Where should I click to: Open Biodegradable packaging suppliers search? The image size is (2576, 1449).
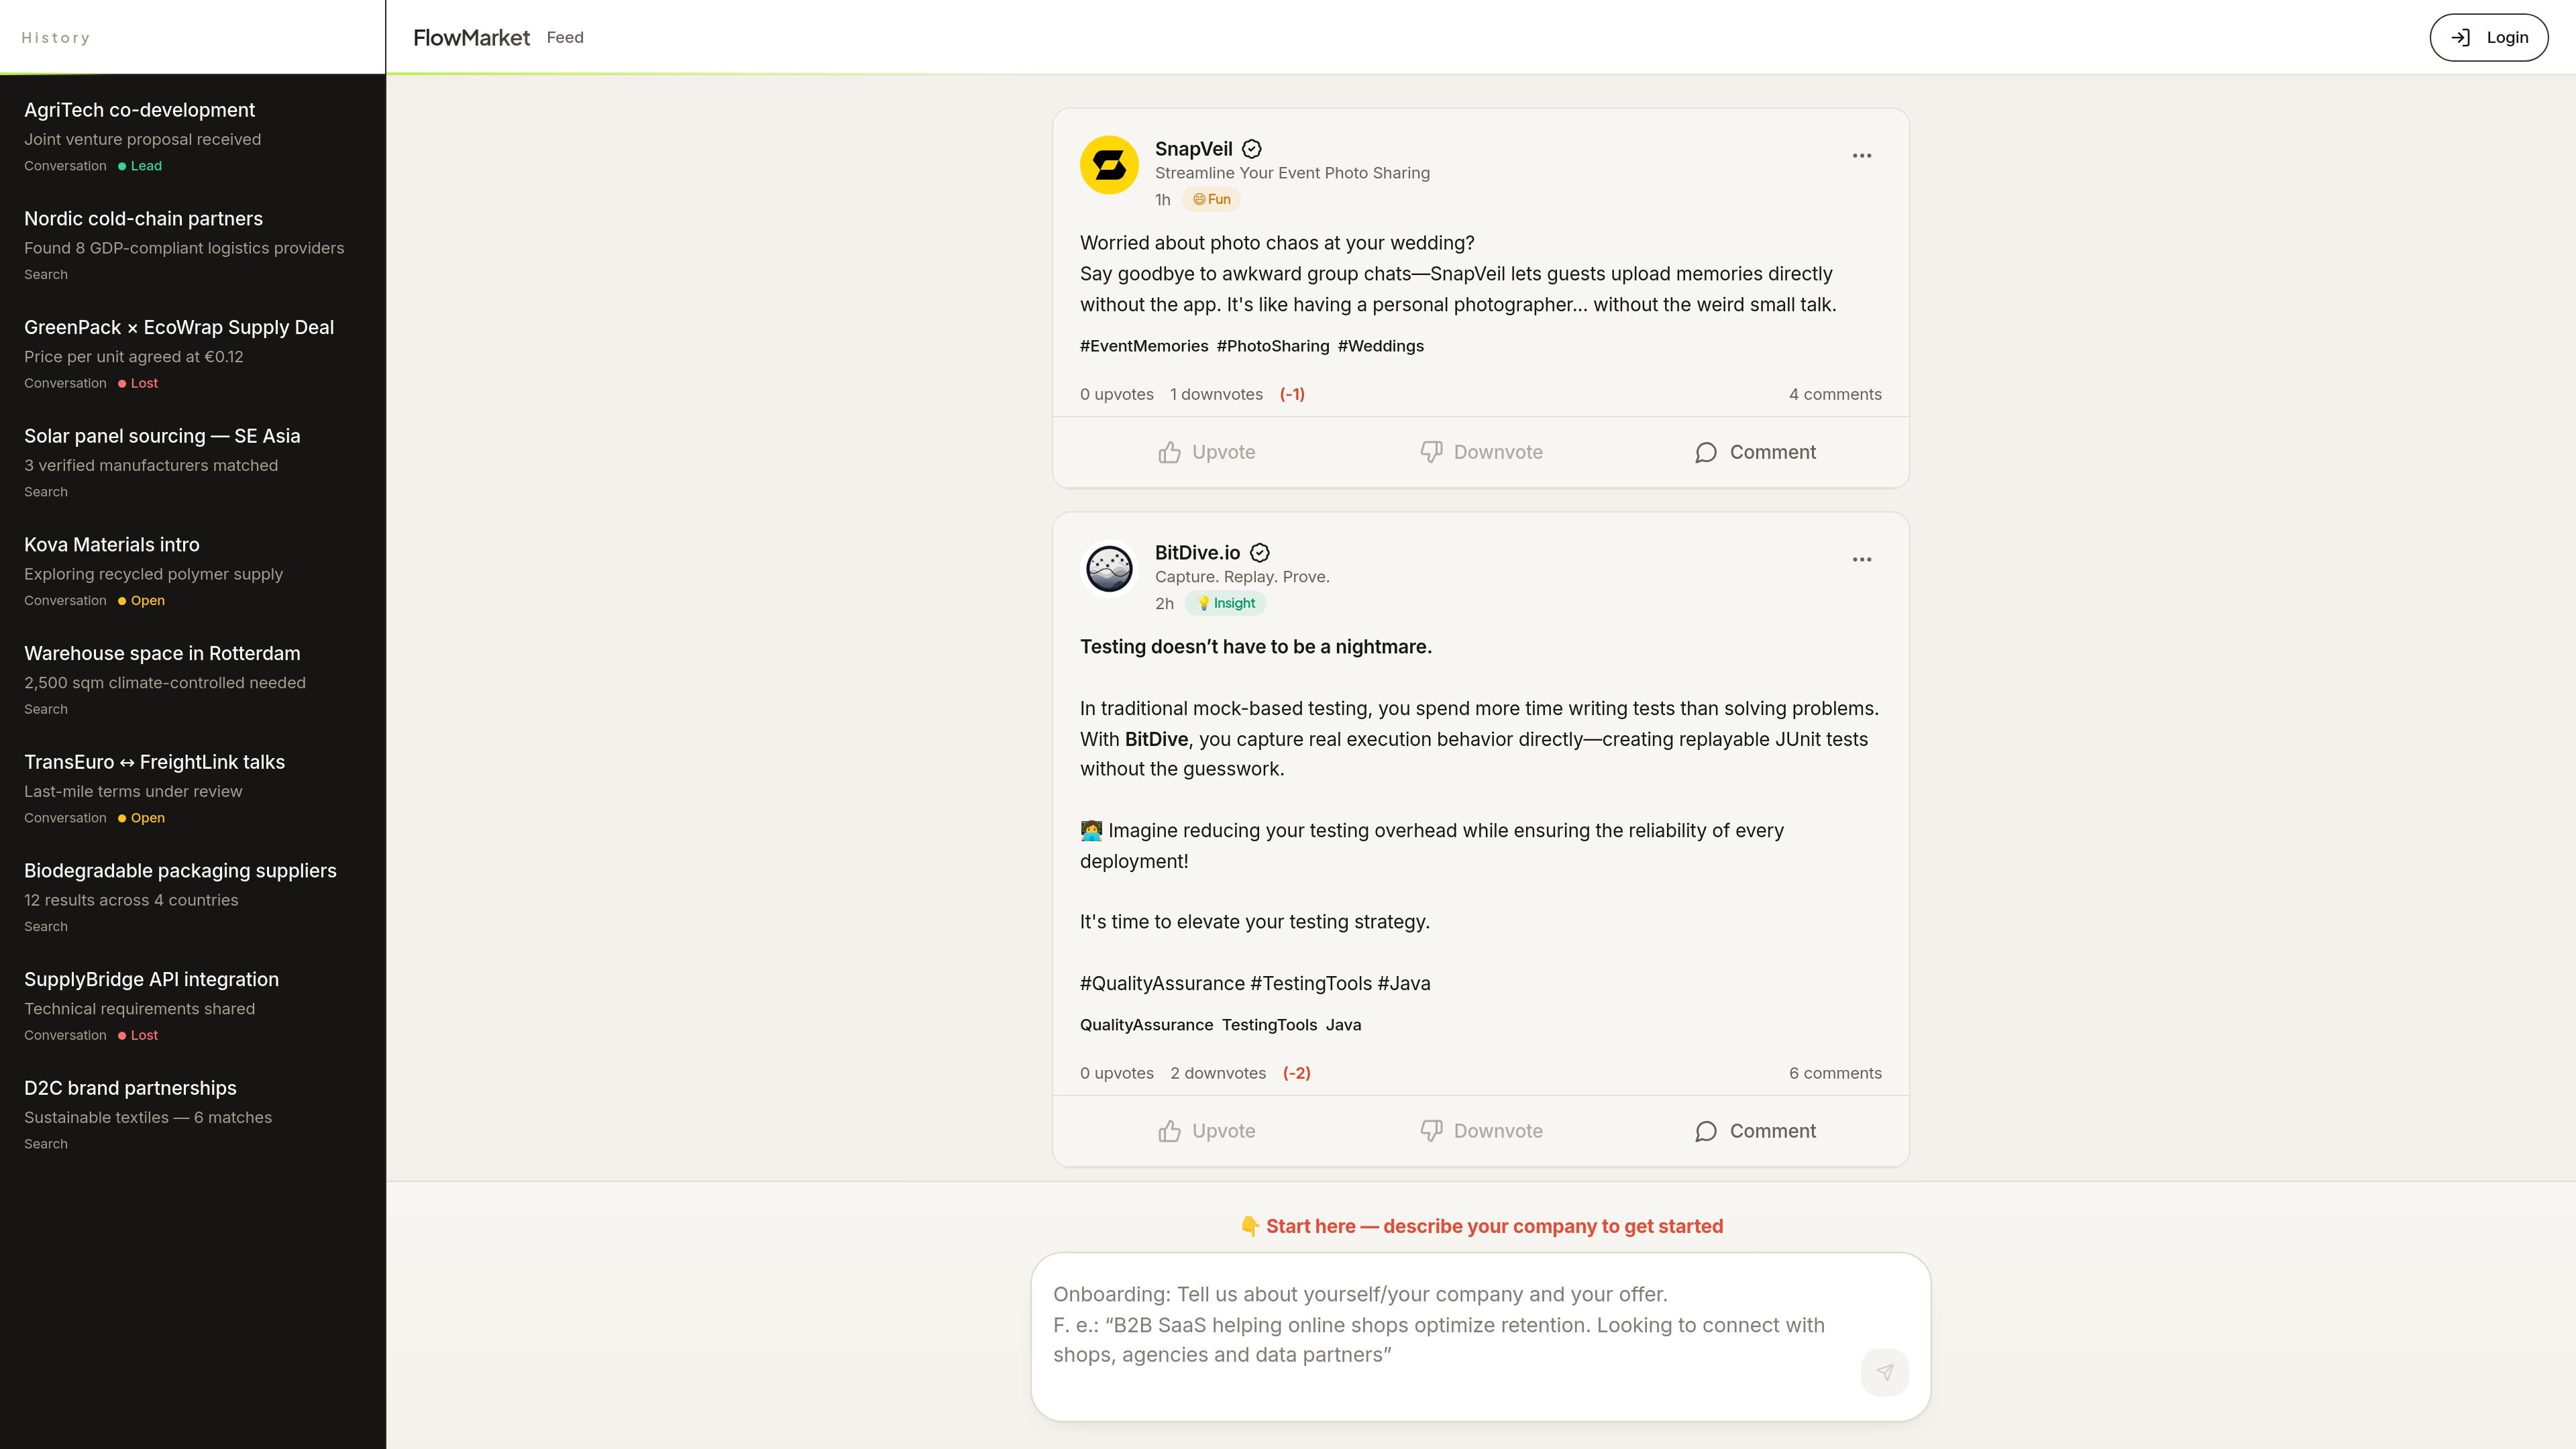pos(192,897)
